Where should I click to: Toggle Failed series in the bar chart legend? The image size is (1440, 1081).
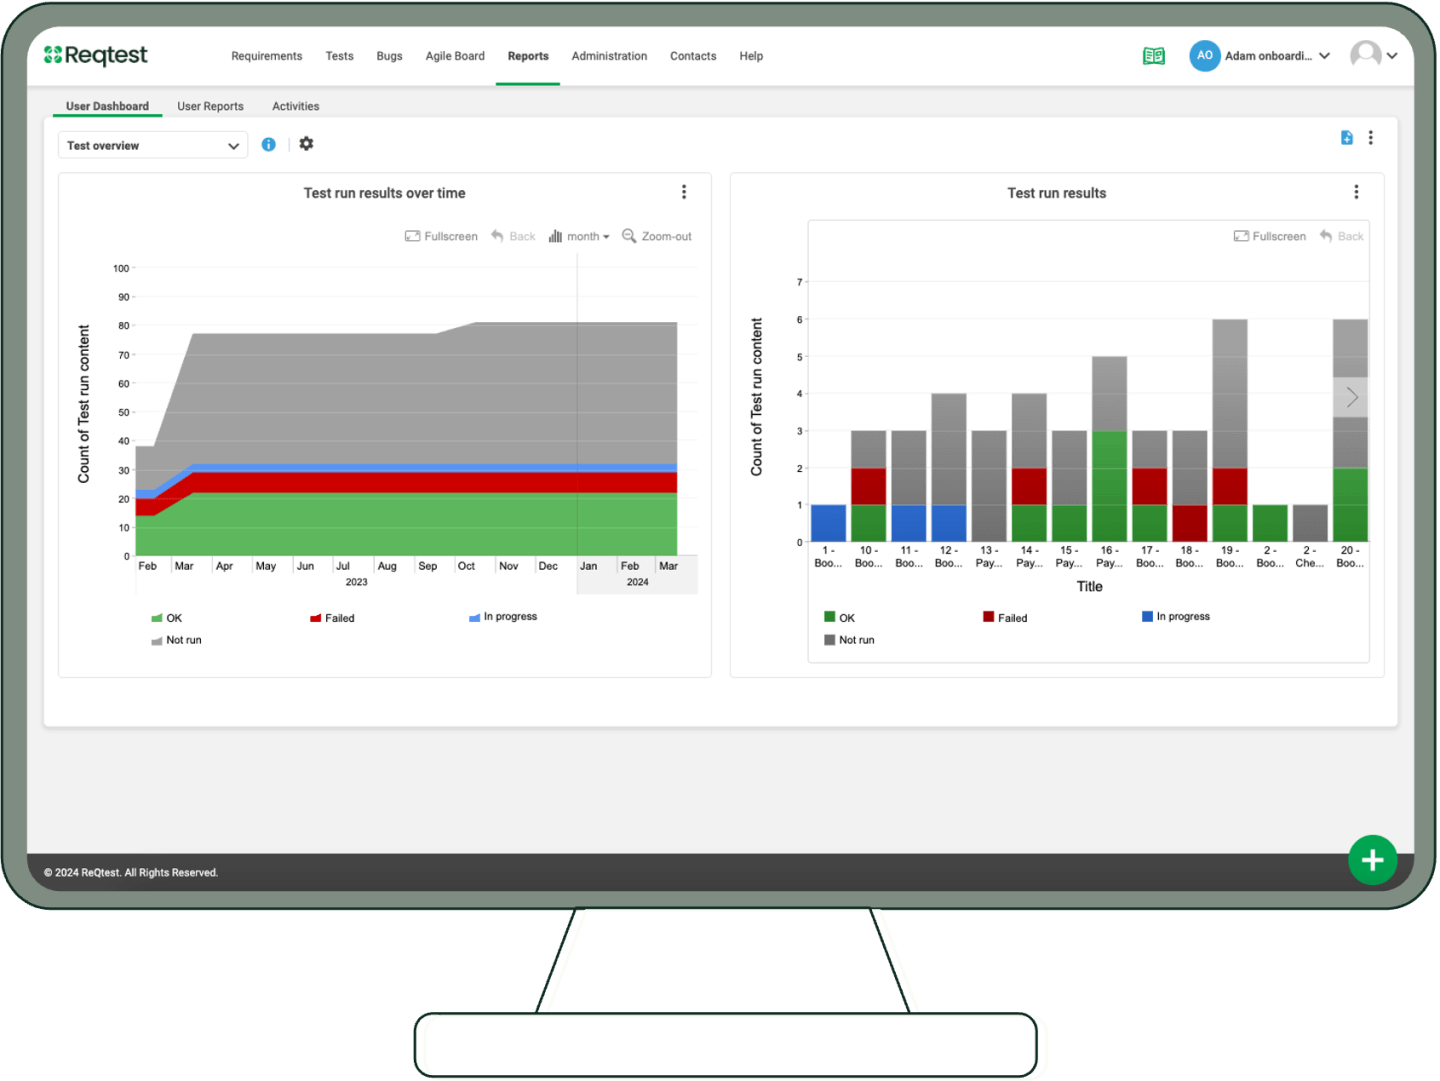click(x=1005, y=618)
